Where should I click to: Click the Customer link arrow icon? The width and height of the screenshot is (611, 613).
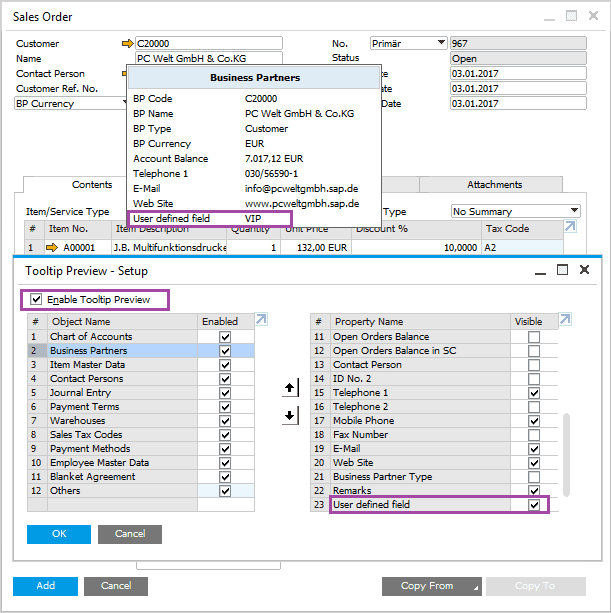click(126, 44)
